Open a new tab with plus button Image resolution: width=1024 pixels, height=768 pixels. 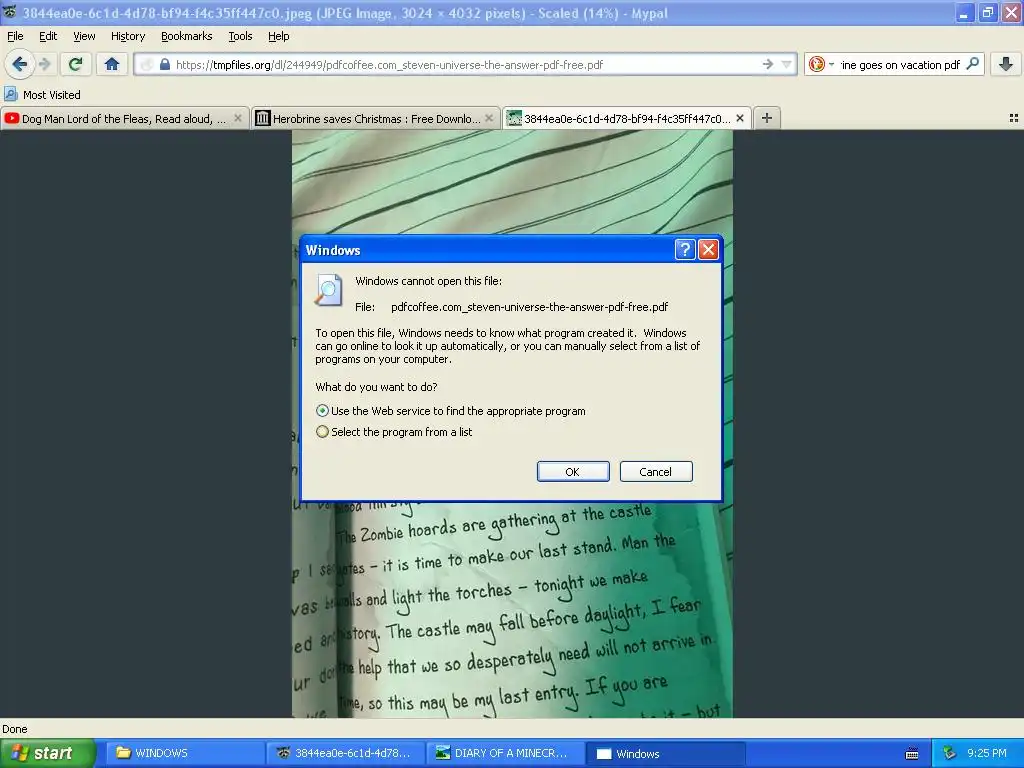(x=767, y=118)
